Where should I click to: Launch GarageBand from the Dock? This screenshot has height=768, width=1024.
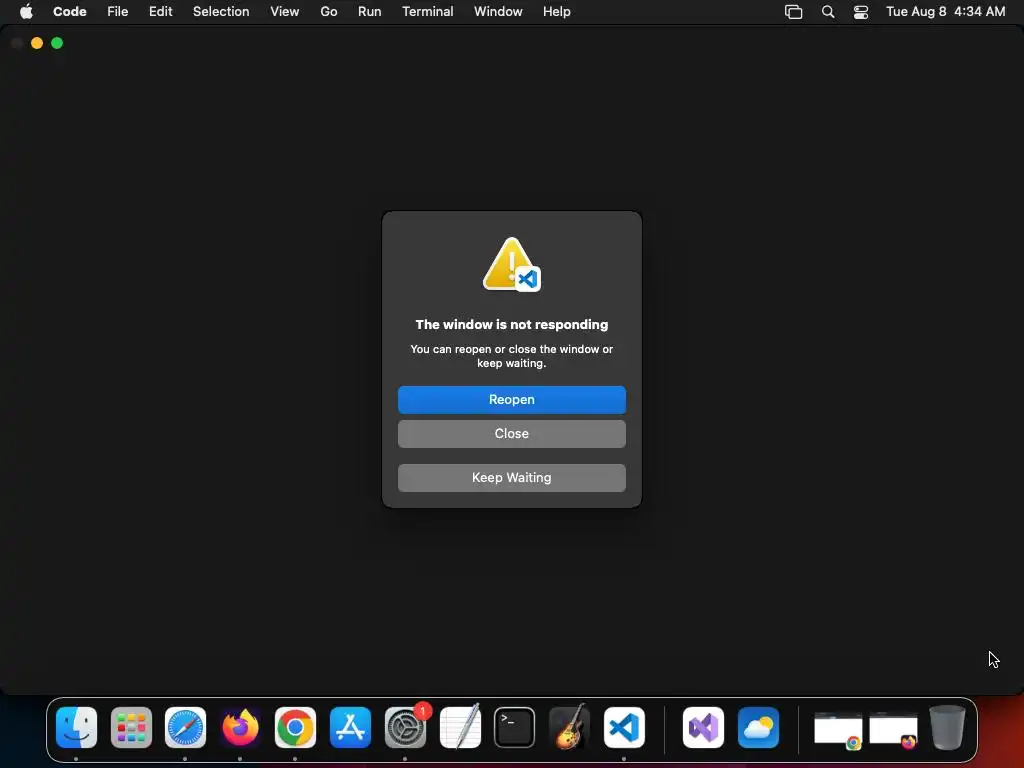click(x=569, y=728)
